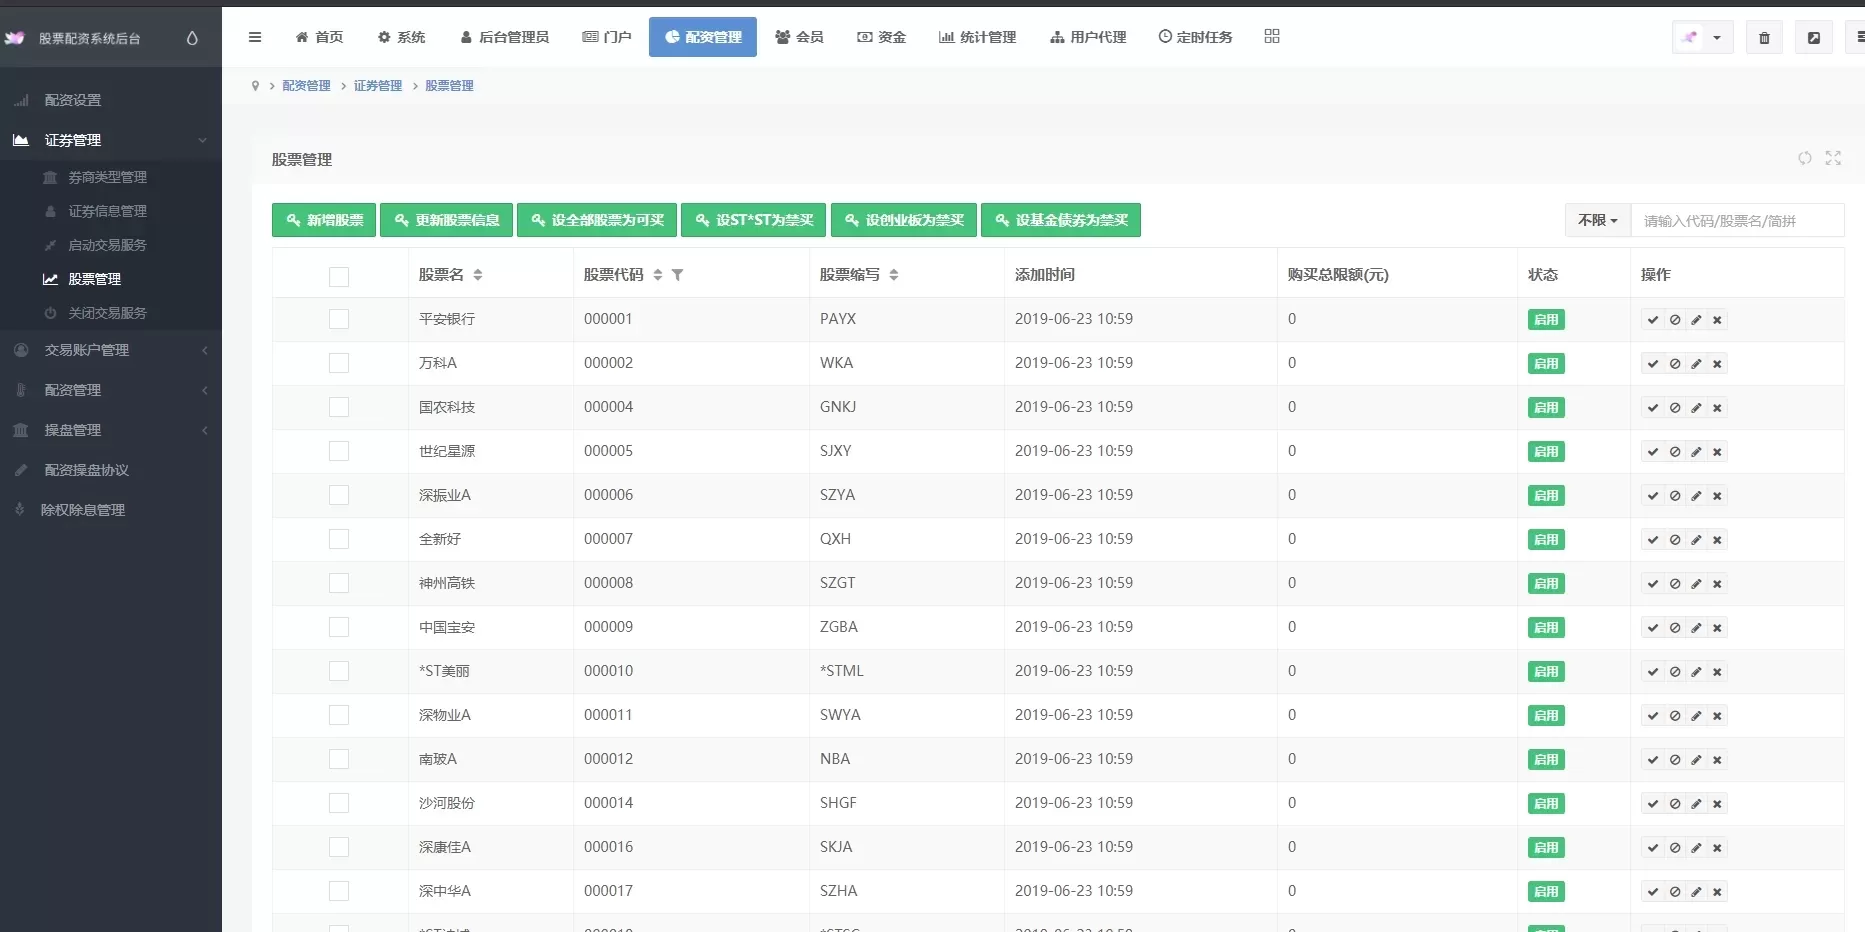Image resolution: width=1865 pixels, height=932 pixels.
Task: Open the 后台管理员 top navigation tab
Action: [x=504, y=37]
